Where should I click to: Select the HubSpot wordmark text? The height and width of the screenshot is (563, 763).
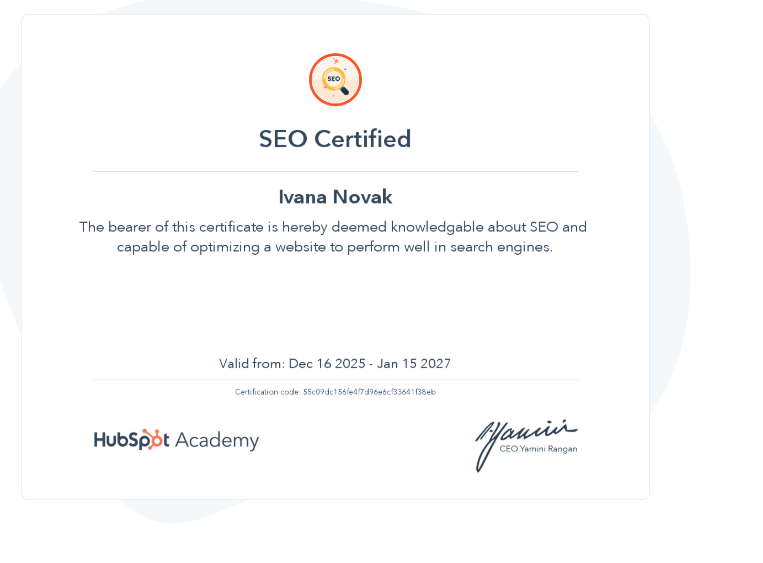coord(131,439)
